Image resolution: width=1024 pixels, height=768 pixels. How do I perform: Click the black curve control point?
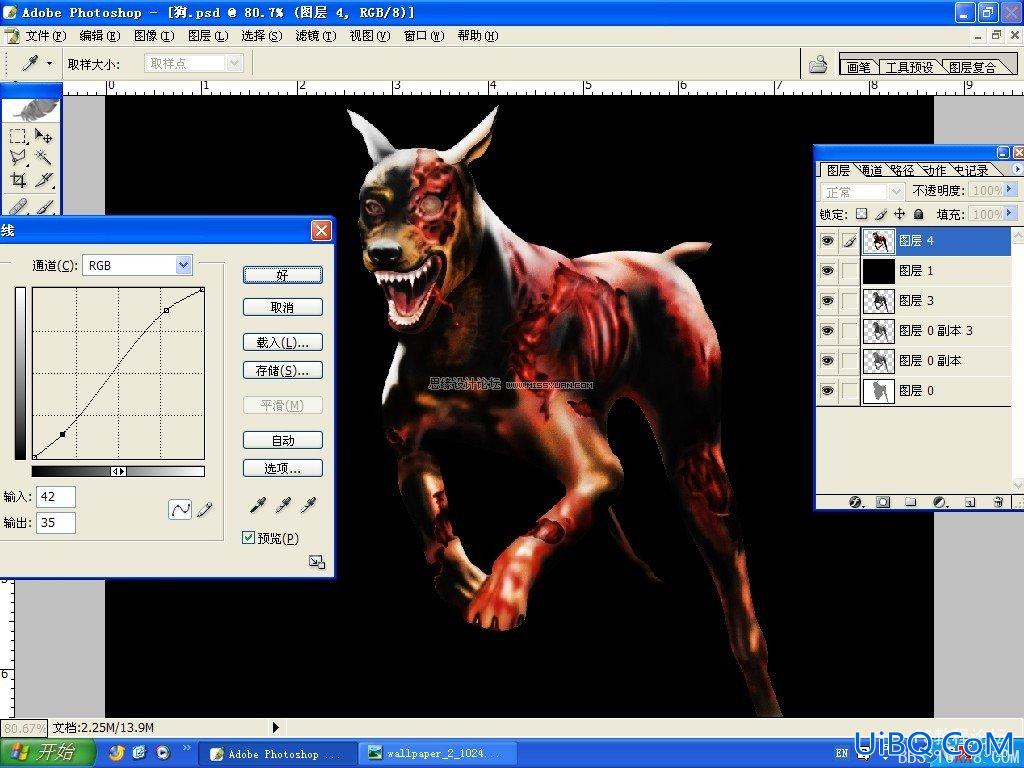[x=63, y=434]
